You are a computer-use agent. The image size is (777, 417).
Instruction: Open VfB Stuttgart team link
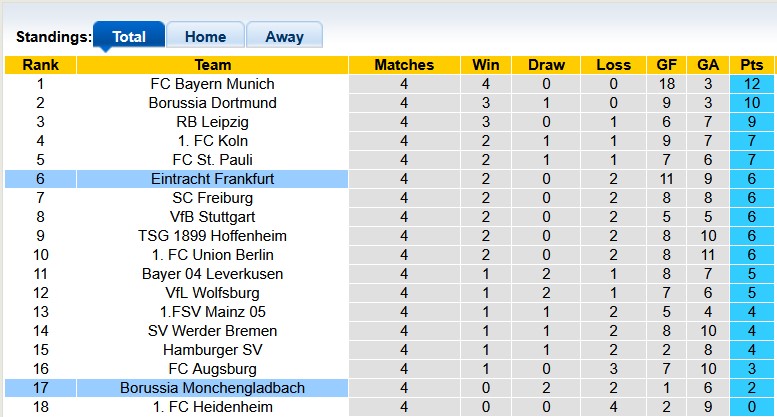pyautogui.click(x=212, y=217)
